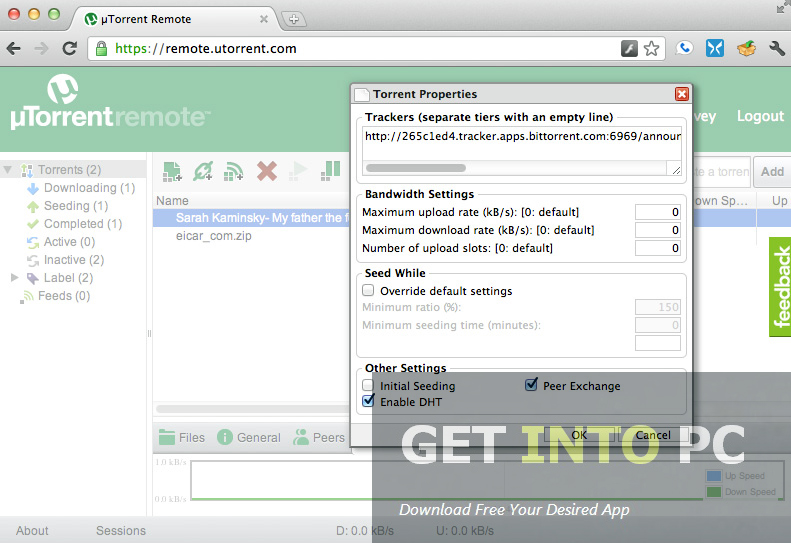
Task: Click the lightning icon in address bar
Action: pyautogui.click(x=629, y=49)
